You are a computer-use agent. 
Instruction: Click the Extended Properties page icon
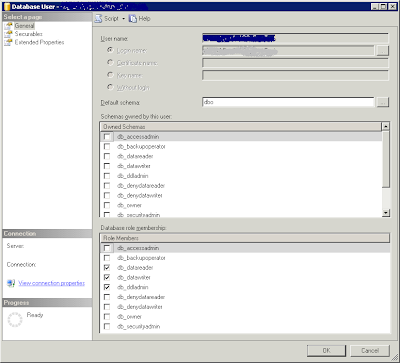[x=9, y=42]
